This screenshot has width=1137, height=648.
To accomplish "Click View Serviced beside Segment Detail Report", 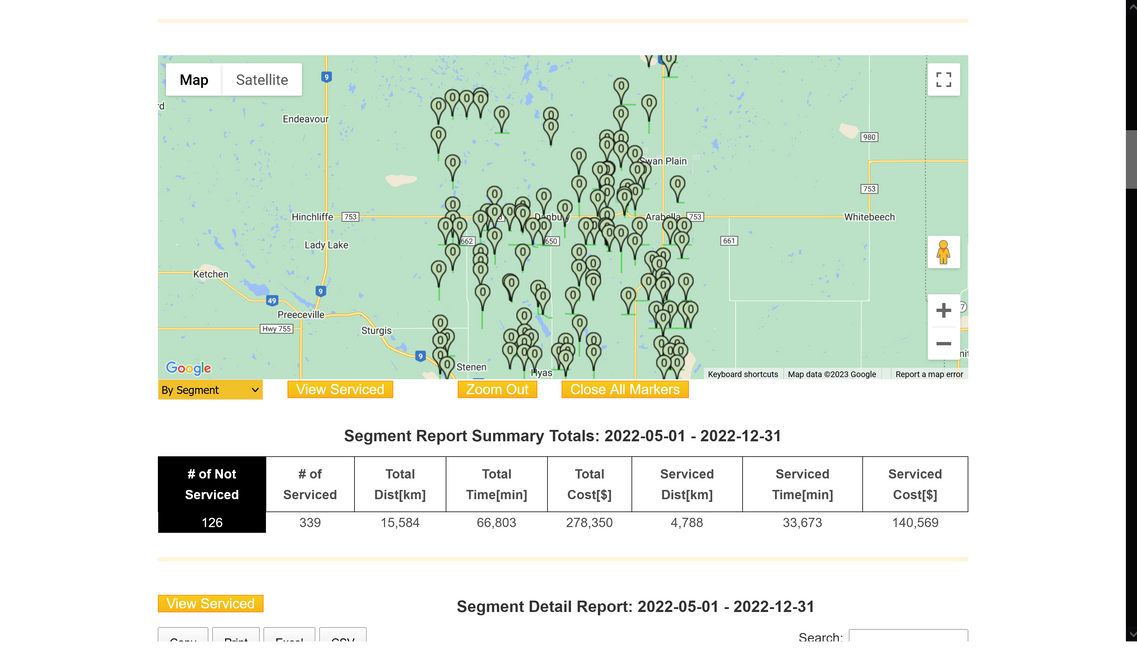I will pos(210,604).
